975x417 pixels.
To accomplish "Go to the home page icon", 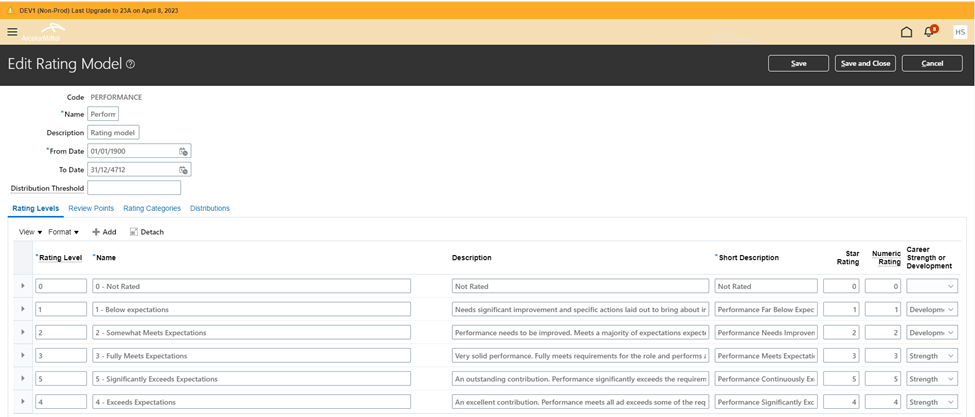I will tap(907, 32).
